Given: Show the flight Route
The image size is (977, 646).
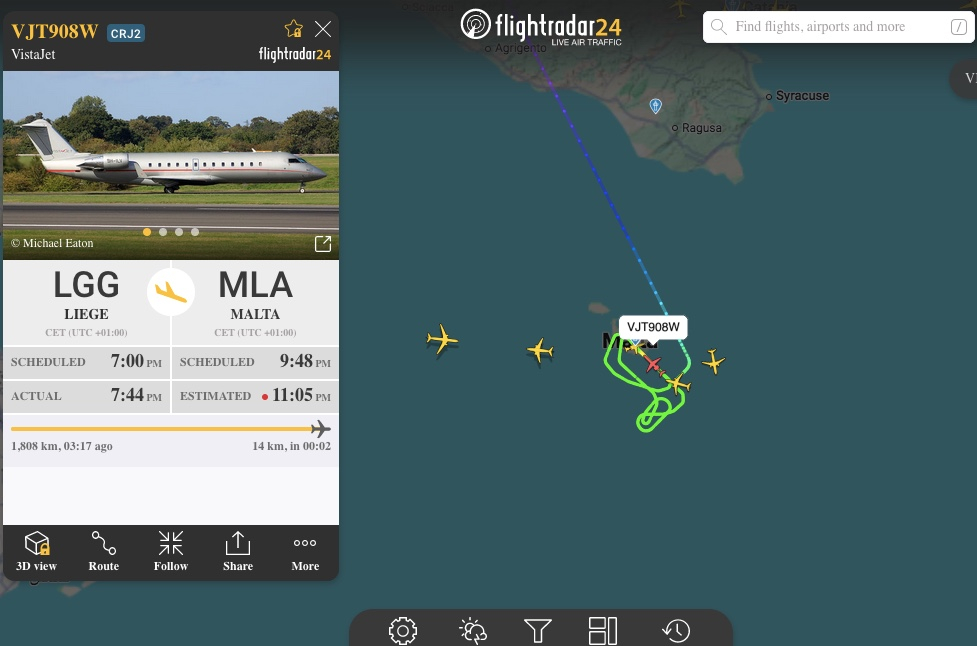Looking at the screenshot, I should [x=103, y=551].
